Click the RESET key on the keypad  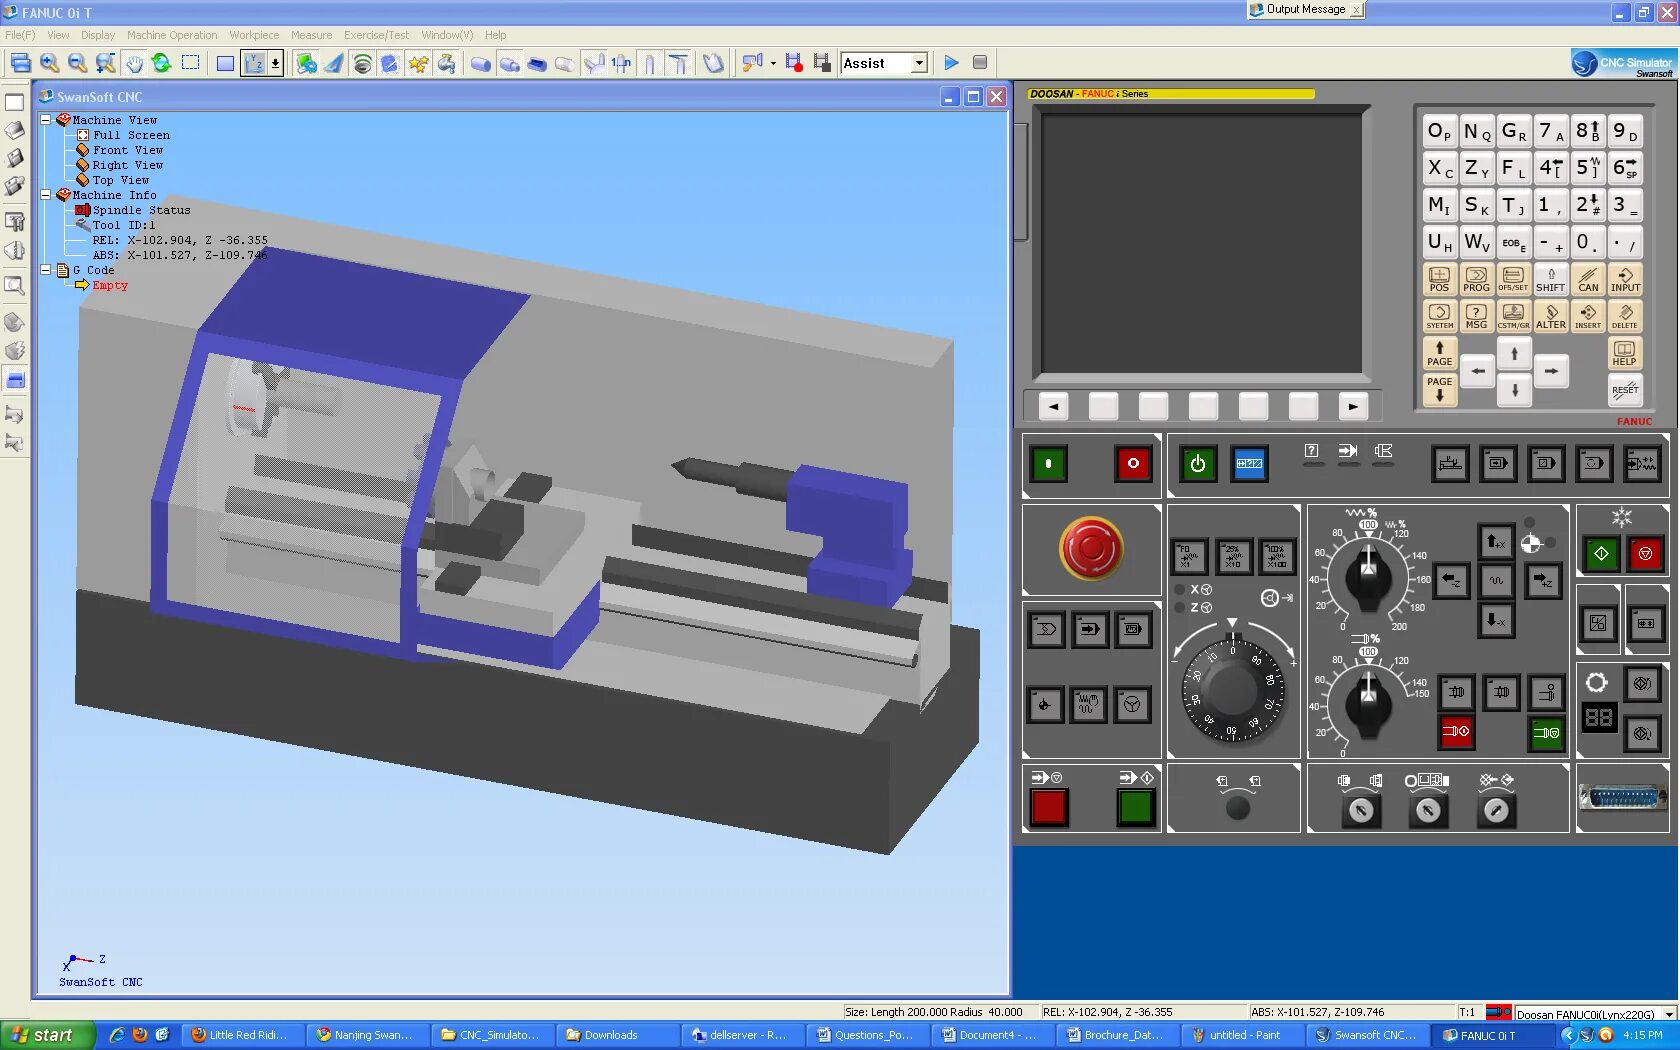click(x=1625, y=389)
